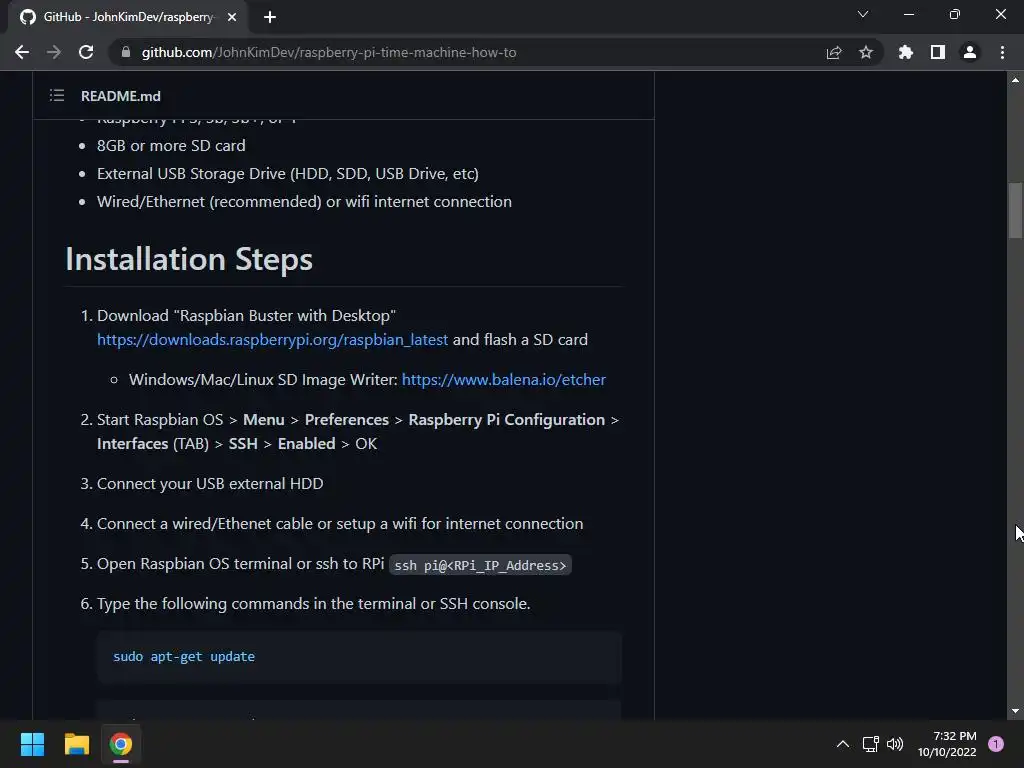Share this page using the share icon
This screenshot has width=1024, height=768.
click(x=834, y=52)
